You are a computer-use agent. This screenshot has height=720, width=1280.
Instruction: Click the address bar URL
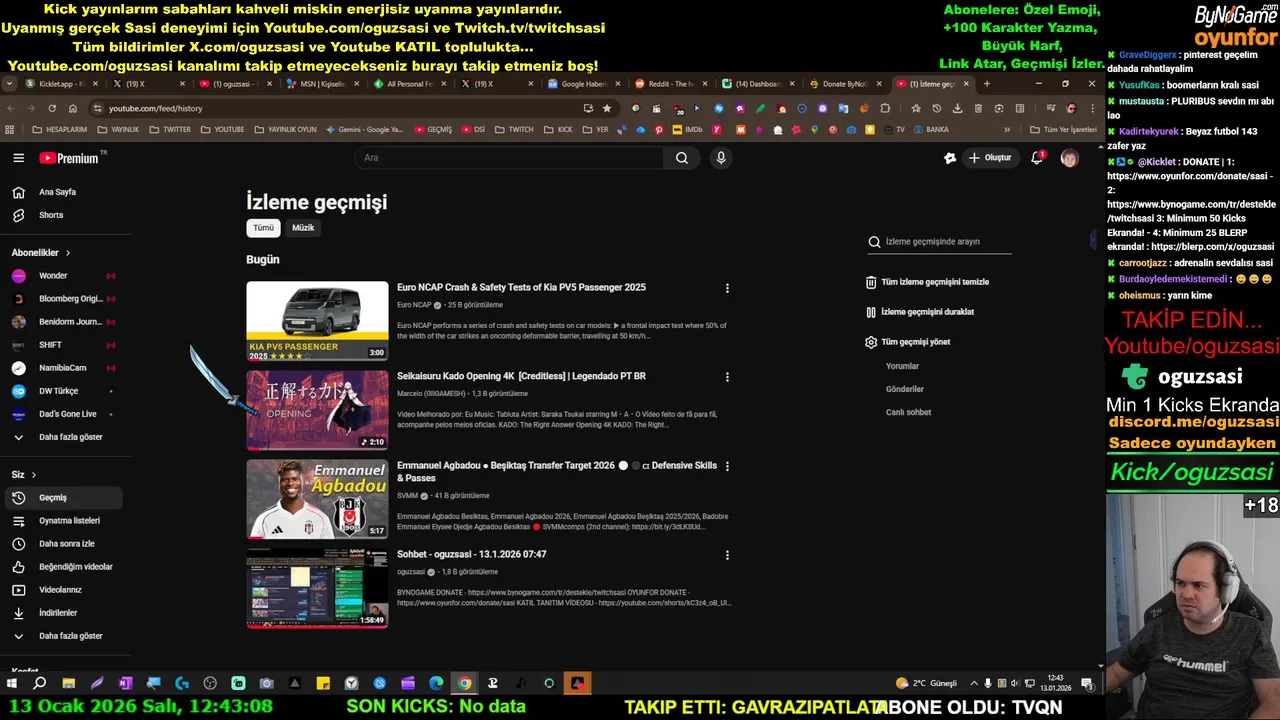point(155,108)
